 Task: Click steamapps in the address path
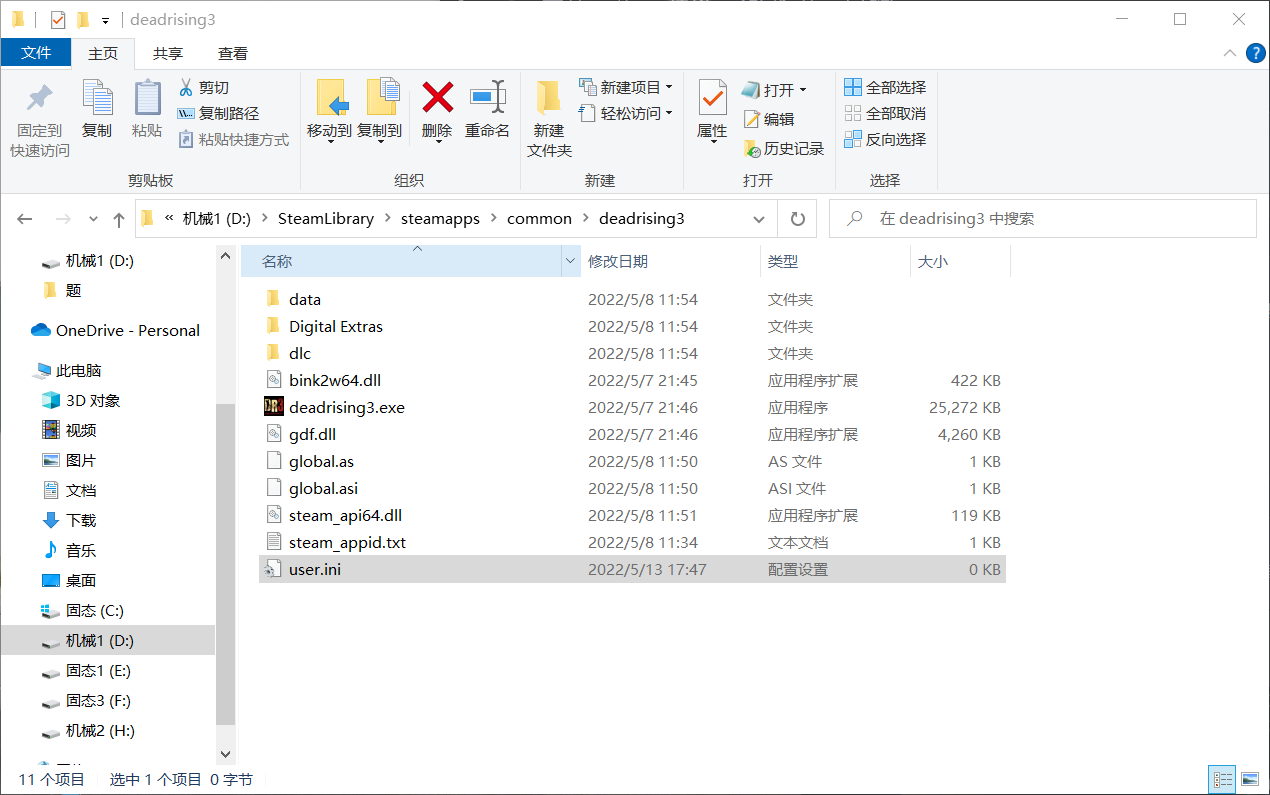coord(440,219)
